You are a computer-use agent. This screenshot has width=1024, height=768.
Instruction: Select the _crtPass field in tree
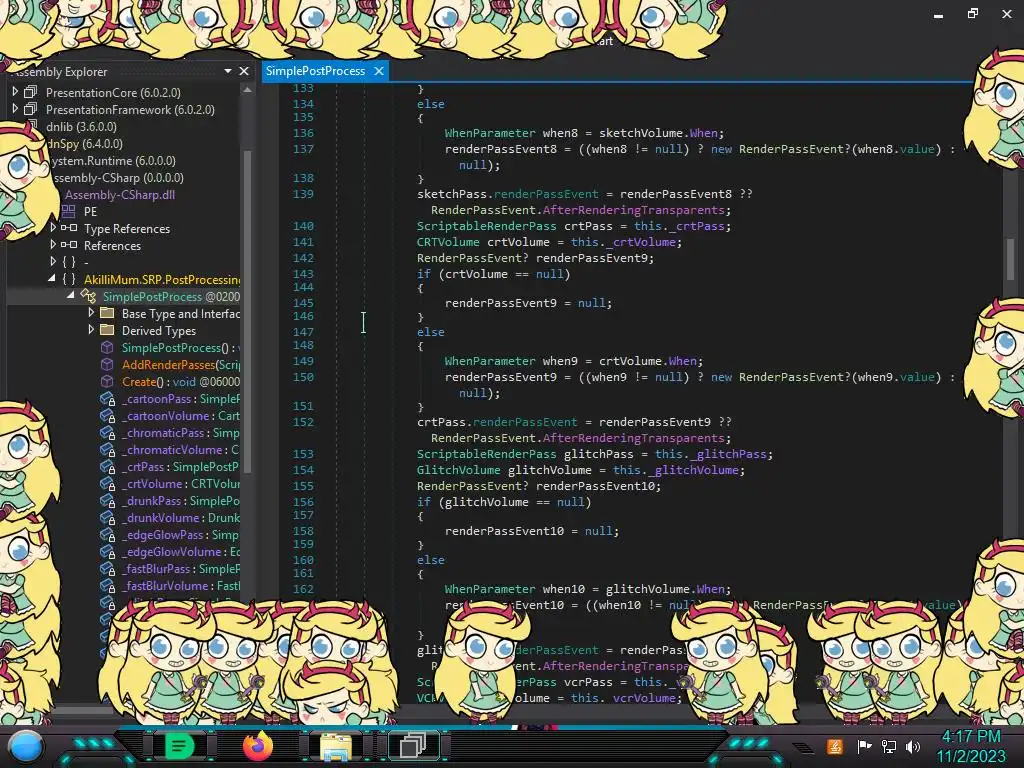coord(180,466)
